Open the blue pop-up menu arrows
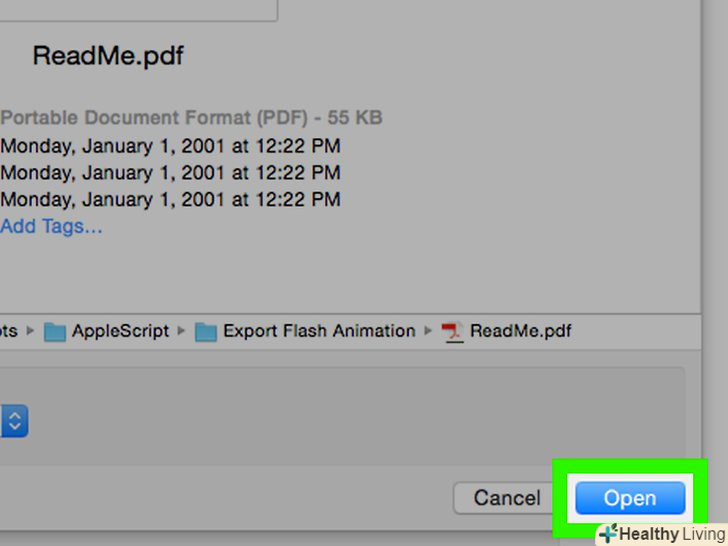728x546 pixels. (x=14, y=420)
